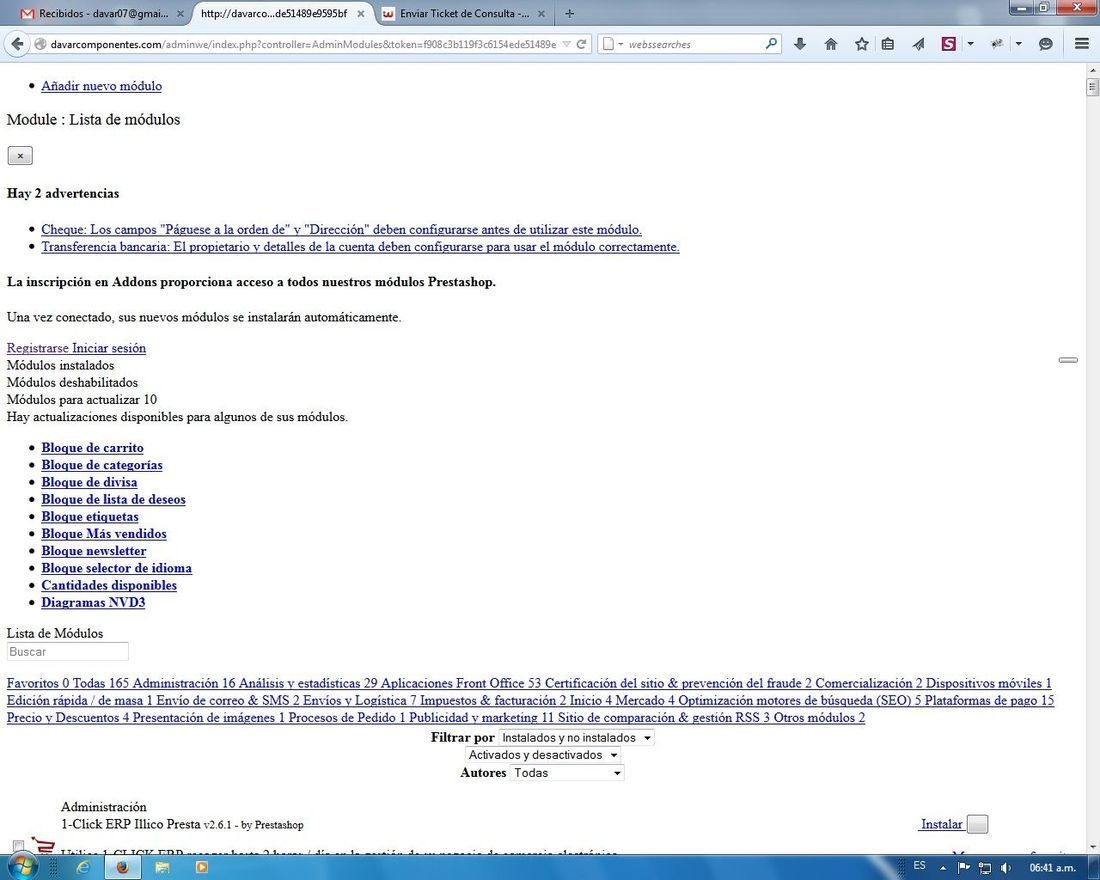The height and width of the screenshot is (880, 1100).
Task: Focus the Buscar module search field
Action: [x=67, y=652]
